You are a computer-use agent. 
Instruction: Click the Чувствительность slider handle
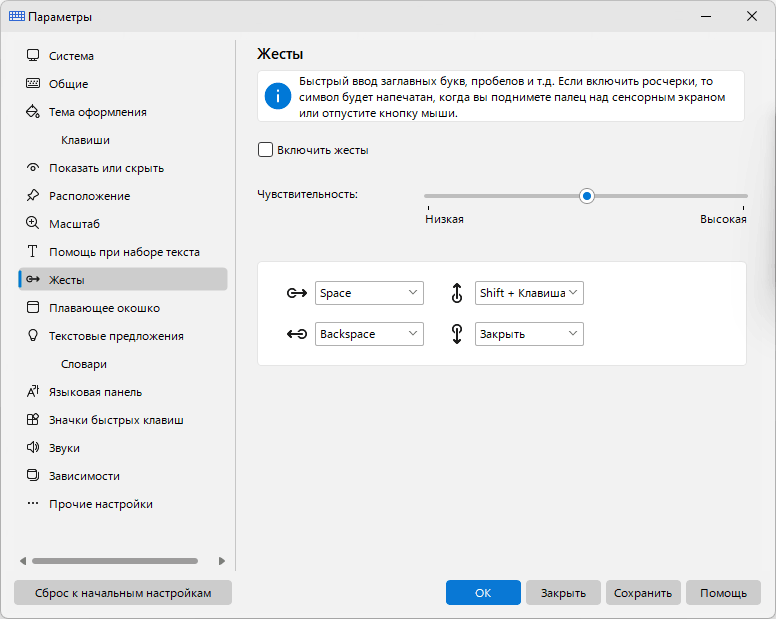[586, 196]
